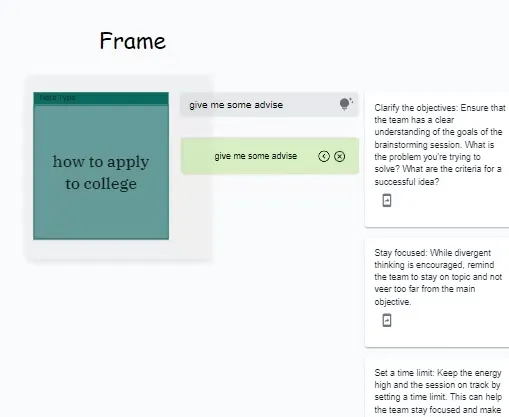Click 'to college' line on sticky note
Screen dimensions: 509x417
coord(101,184)
